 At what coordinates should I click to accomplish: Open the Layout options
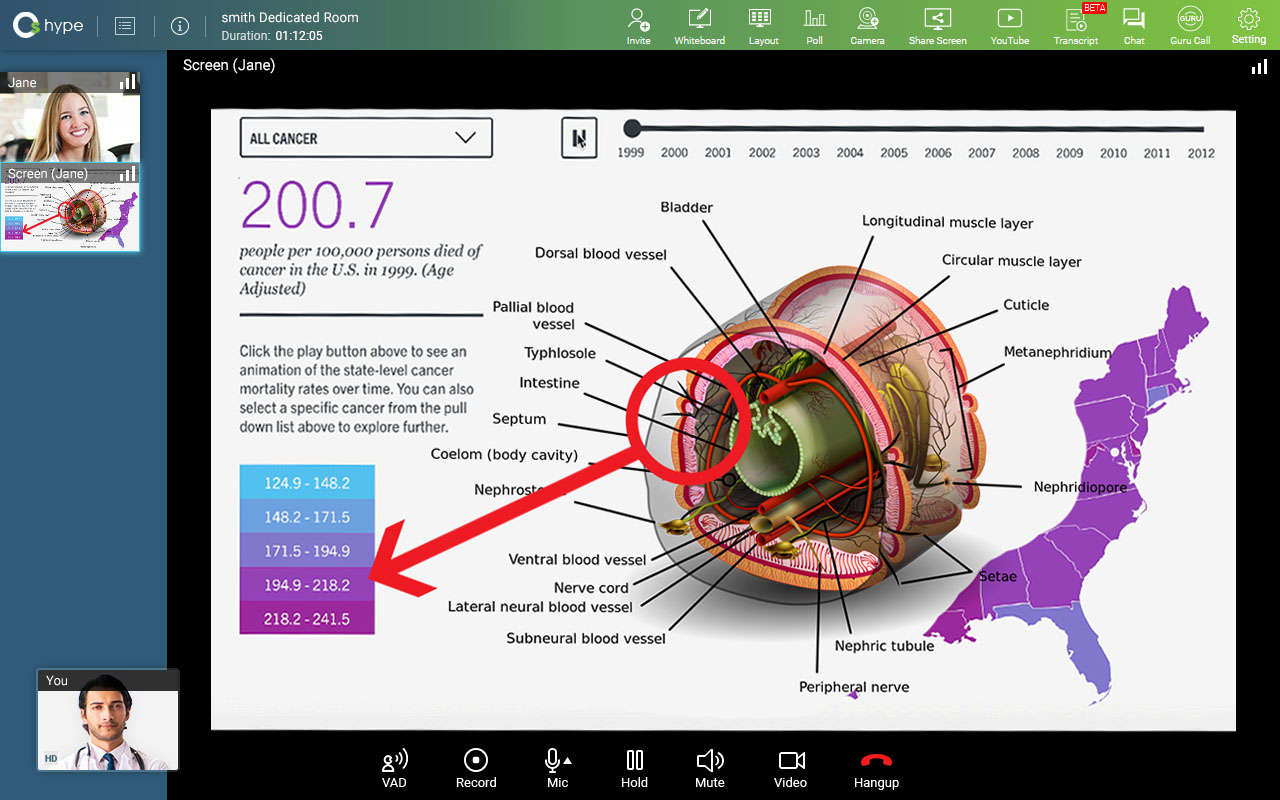[763, 26]
